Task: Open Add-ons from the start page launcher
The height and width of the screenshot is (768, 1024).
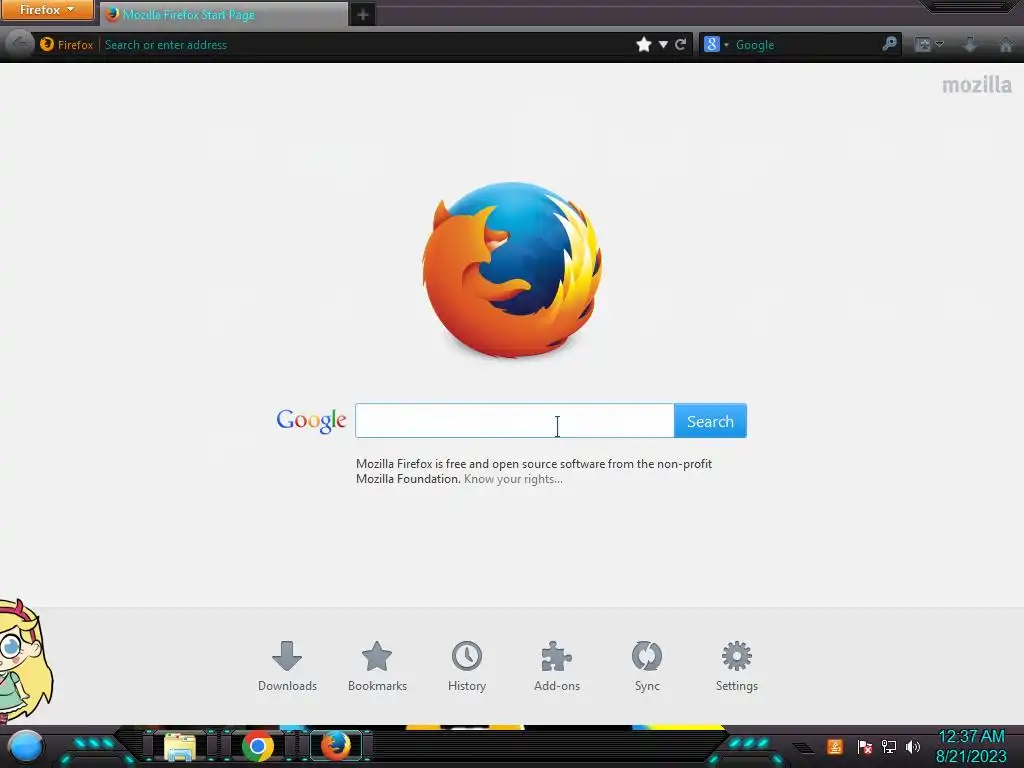Action: (x=557, y=666)
